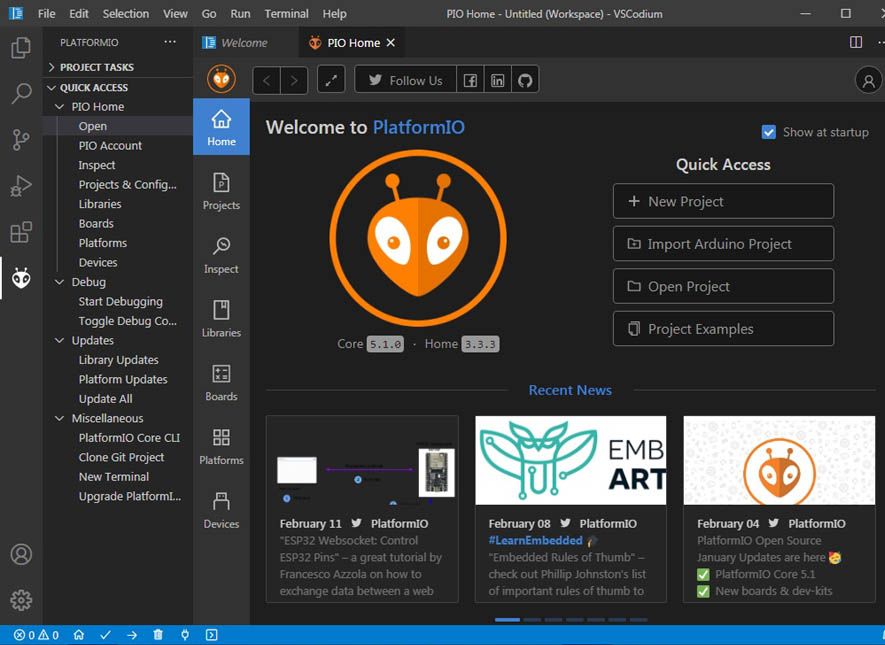Click Import Arduino Project button
The image size is (885, 645).
[723, 244]
